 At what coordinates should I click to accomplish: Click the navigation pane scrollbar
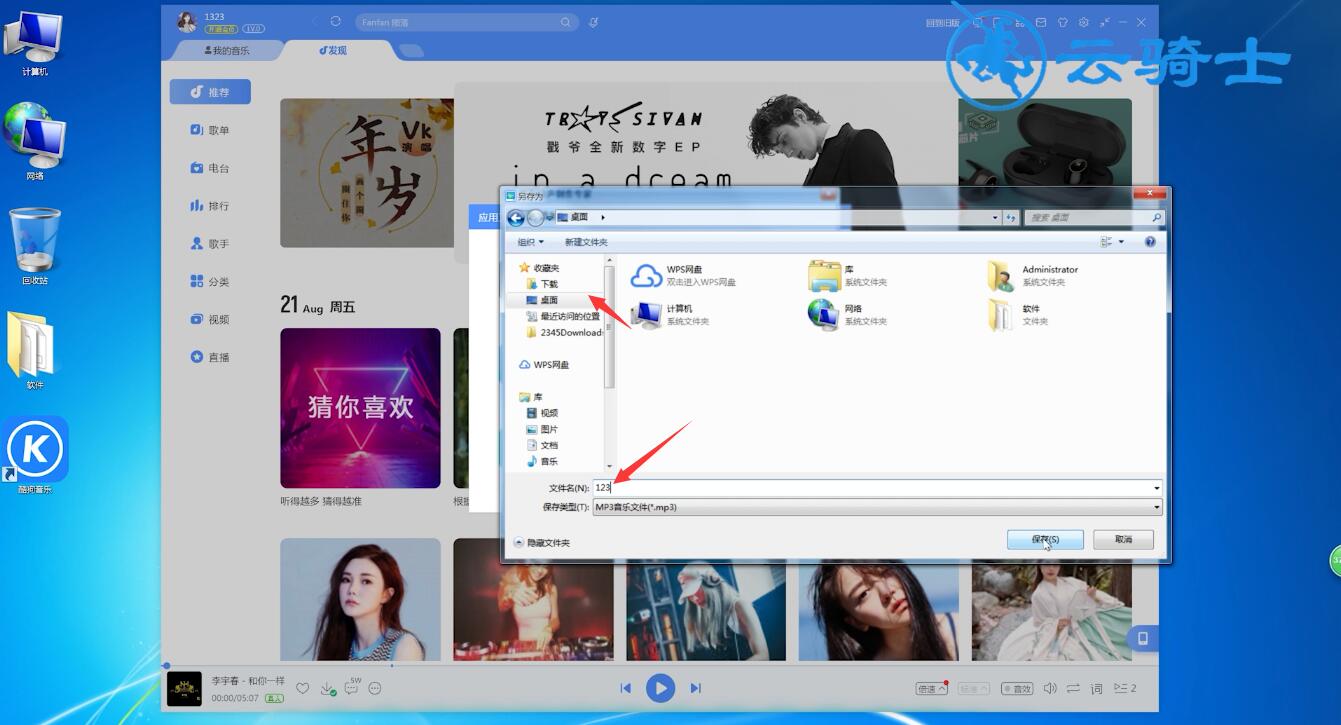point(610,325)
